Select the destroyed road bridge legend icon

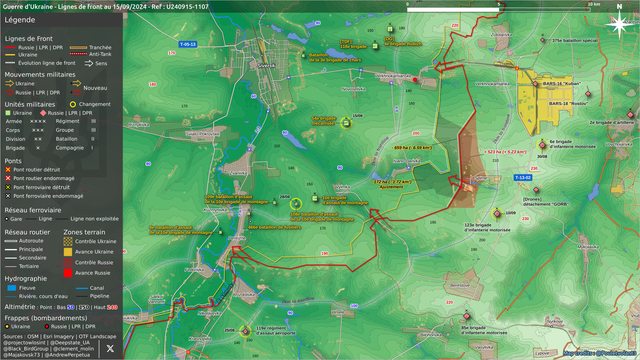point(8,169)
